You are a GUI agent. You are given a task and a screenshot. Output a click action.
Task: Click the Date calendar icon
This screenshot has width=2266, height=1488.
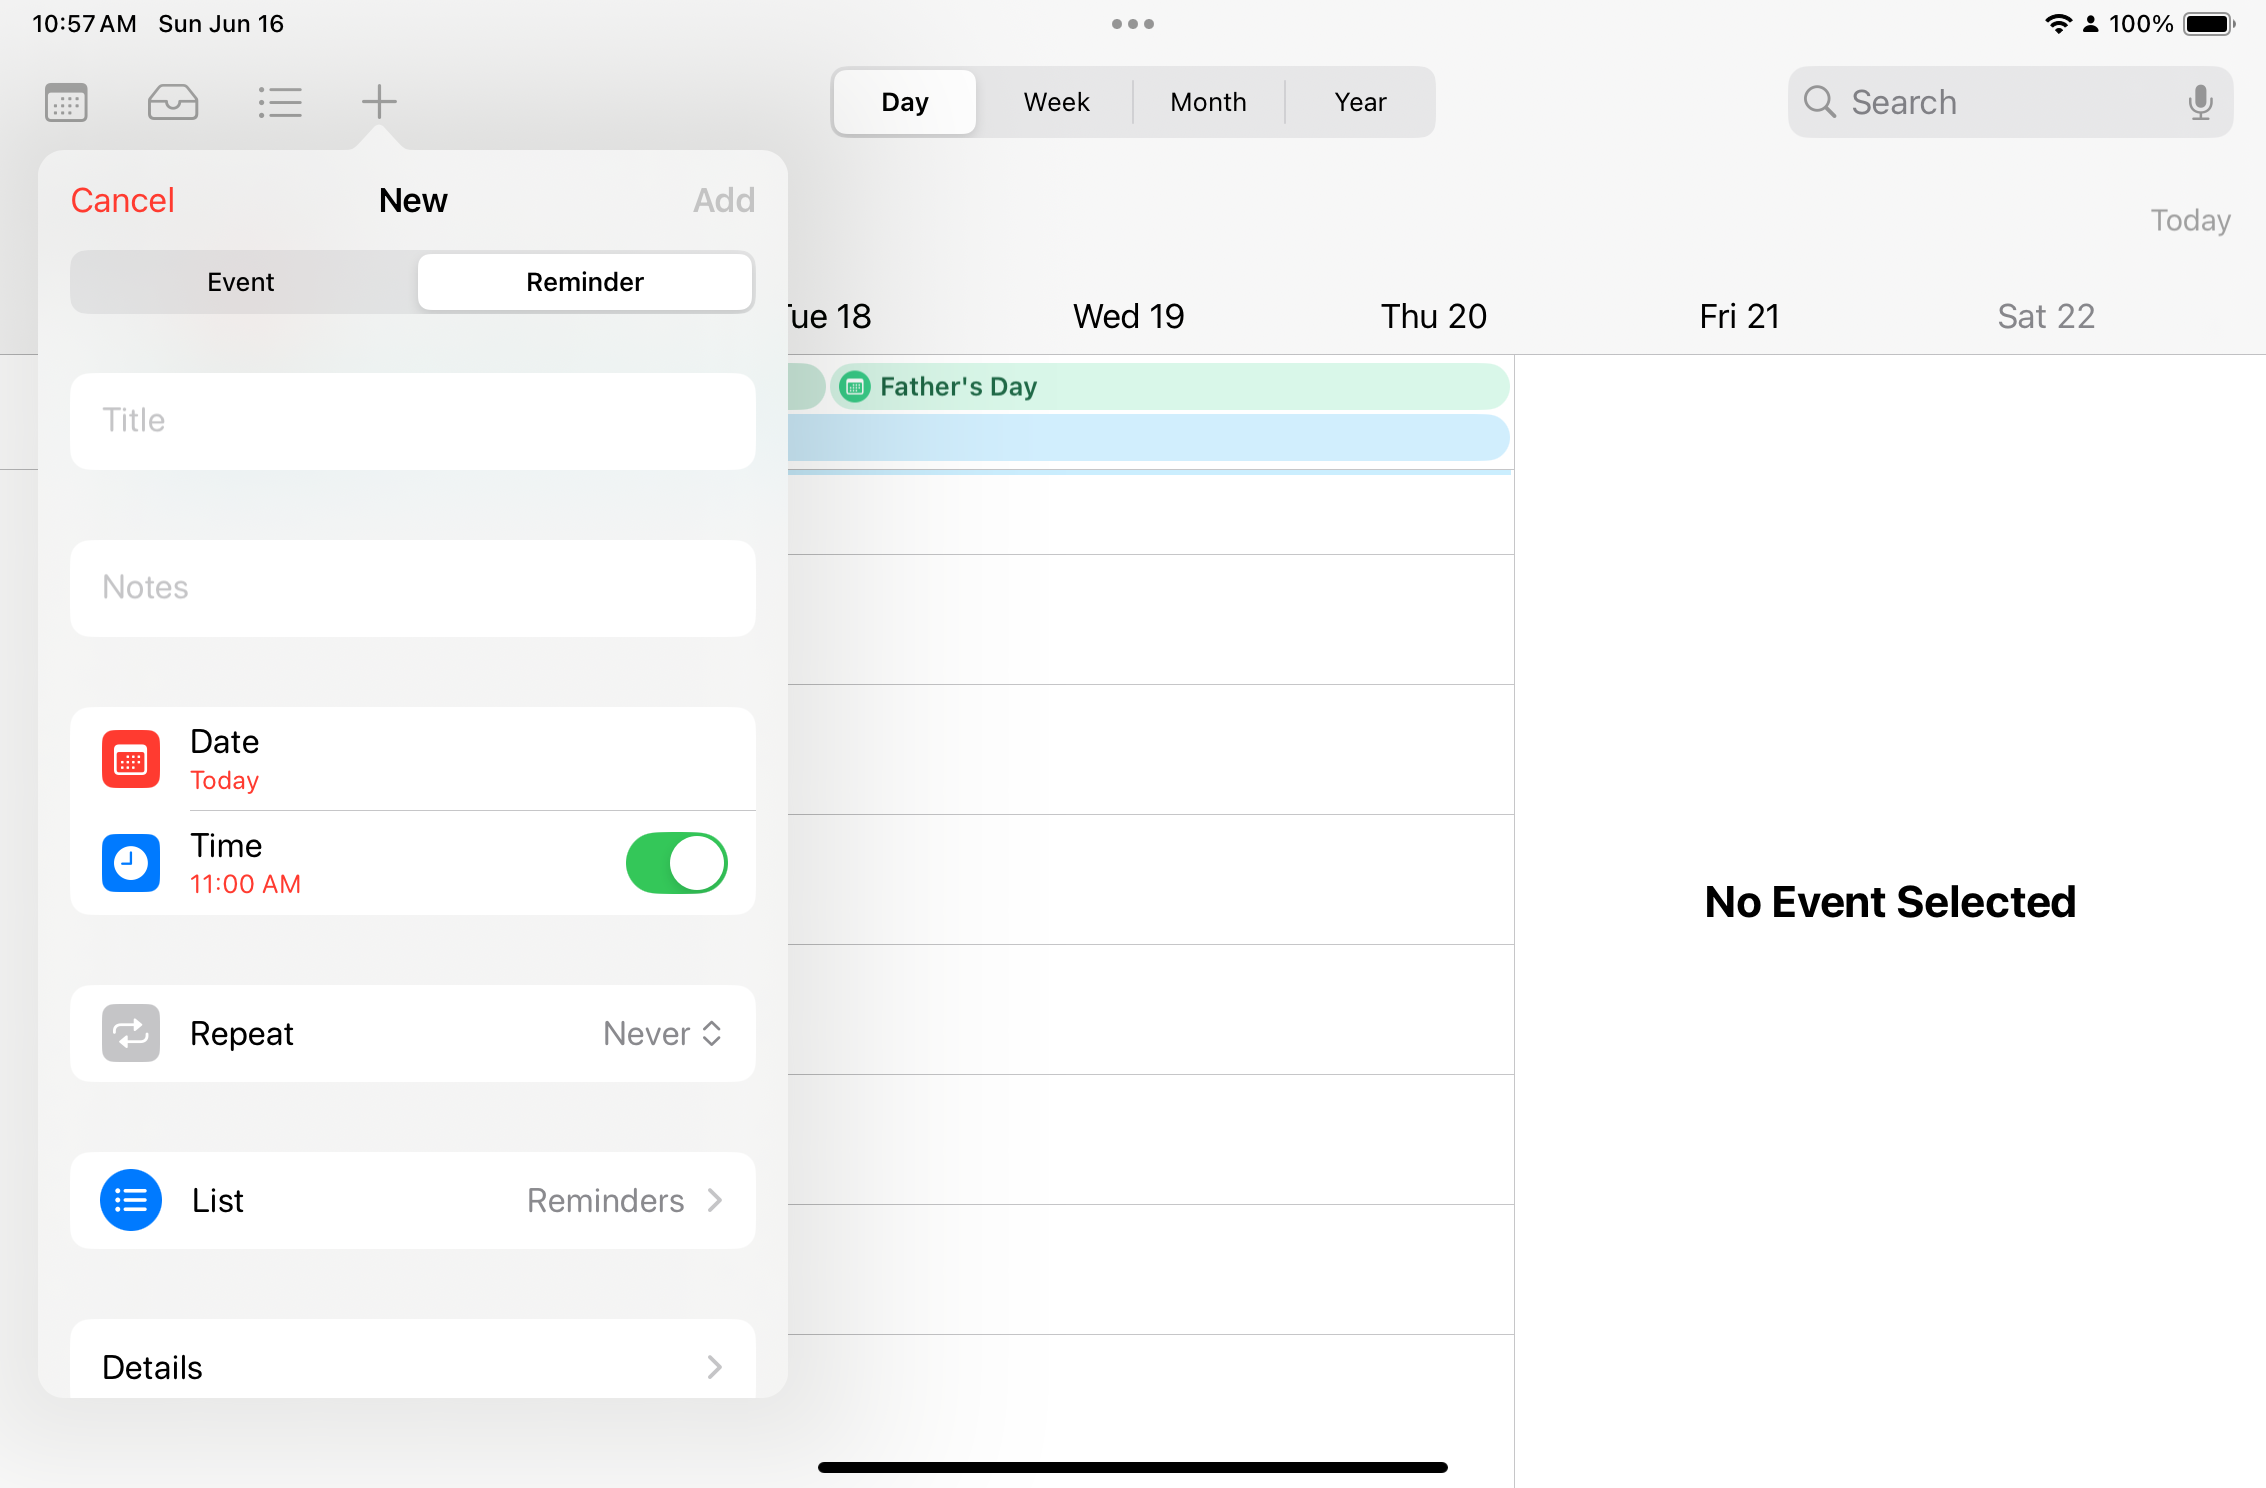coord(131,759)
